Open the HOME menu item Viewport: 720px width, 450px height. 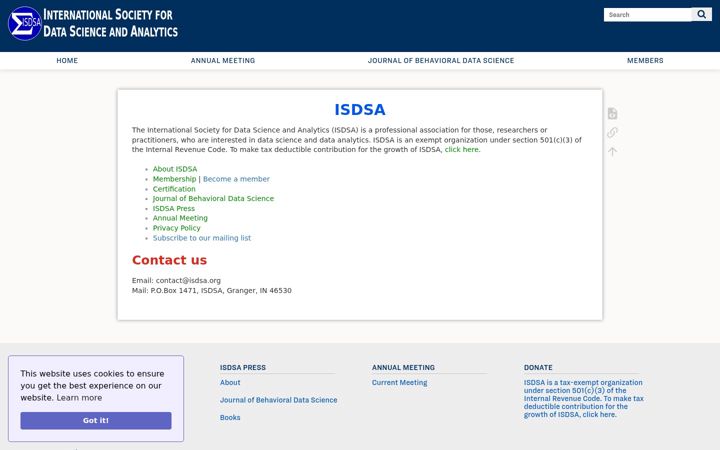tap(67, 61)
